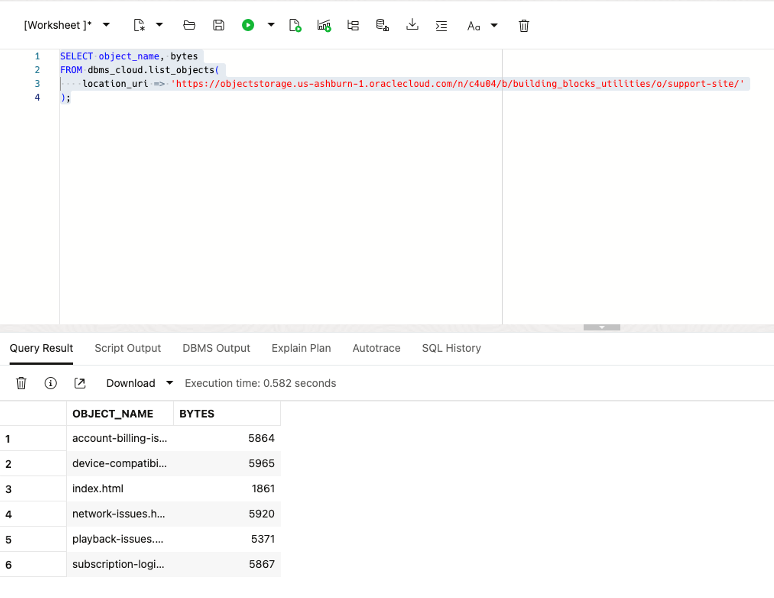Click the 5371 bytes value
The image size is (774, 598).
pyautogui.click(x=263, y=539)
